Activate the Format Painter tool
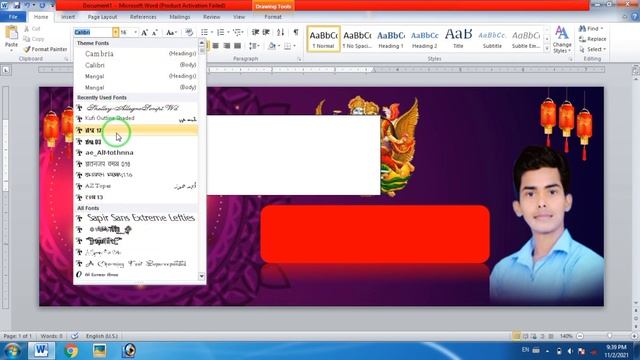The image size is (640, 360). click(x=45, y=49)
